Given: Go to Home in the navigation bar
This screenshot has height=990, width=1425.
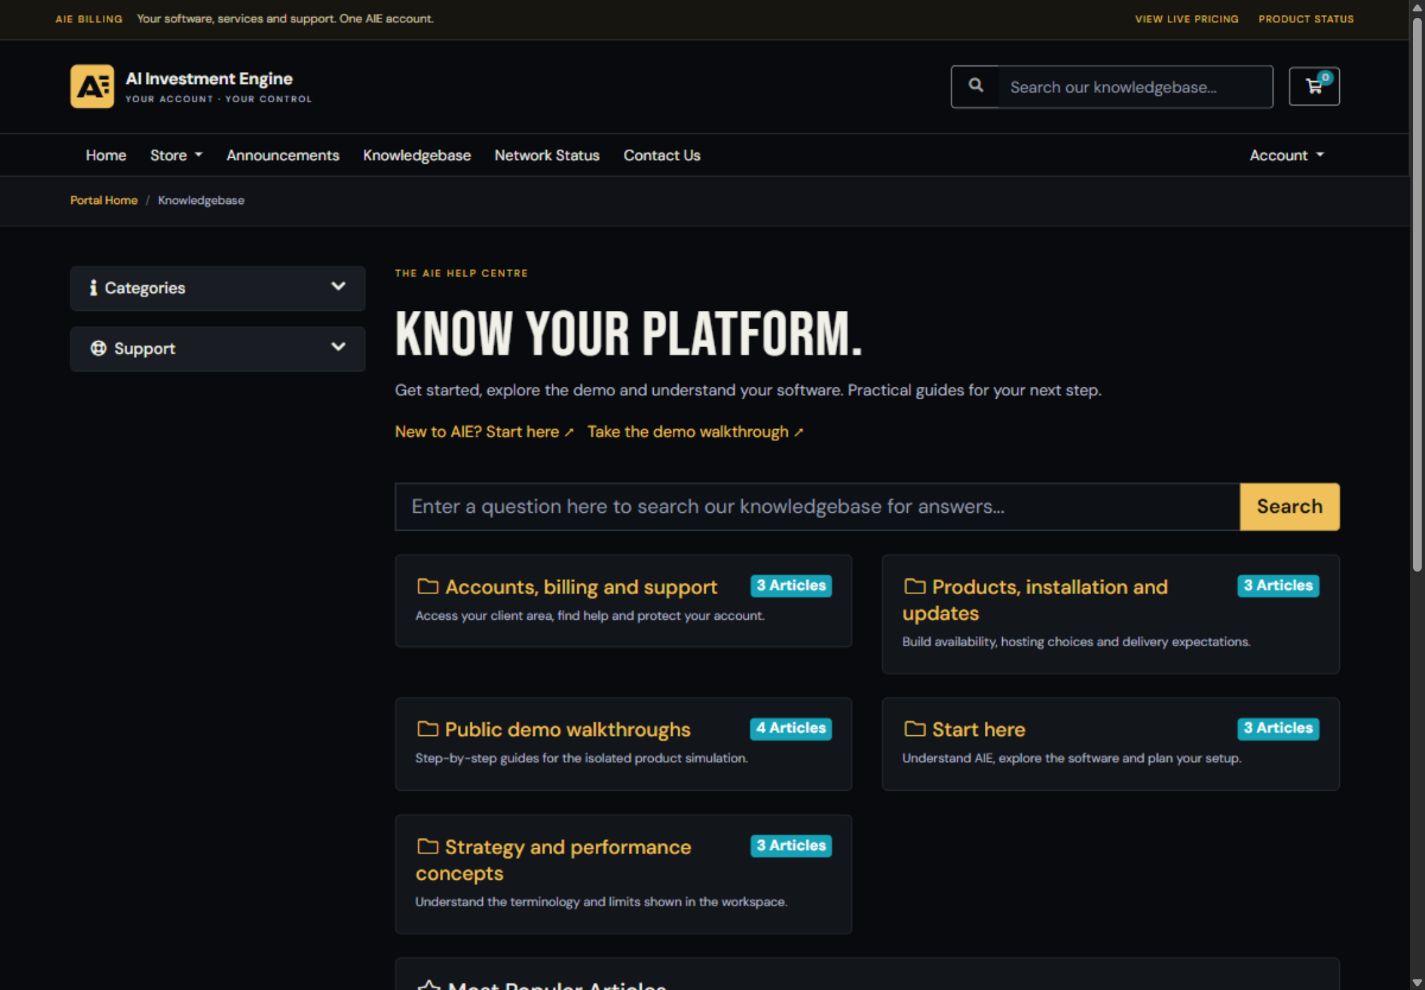Looking at the screenshot, I should 106,155.
